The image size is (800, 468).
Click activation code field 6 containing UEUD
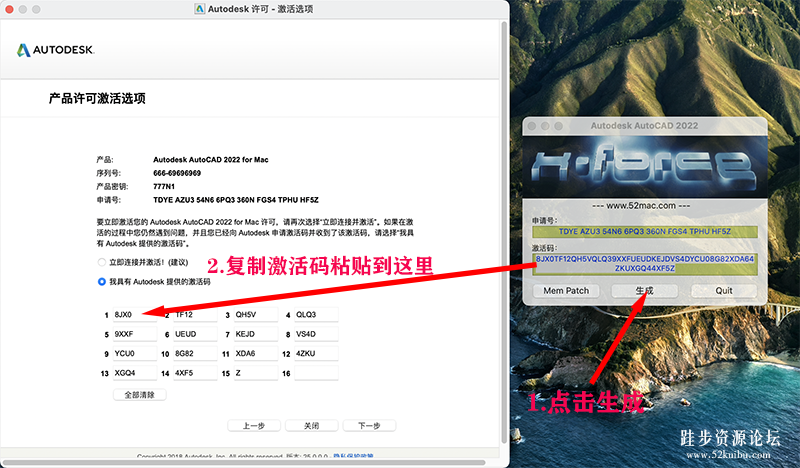[195, 334]
